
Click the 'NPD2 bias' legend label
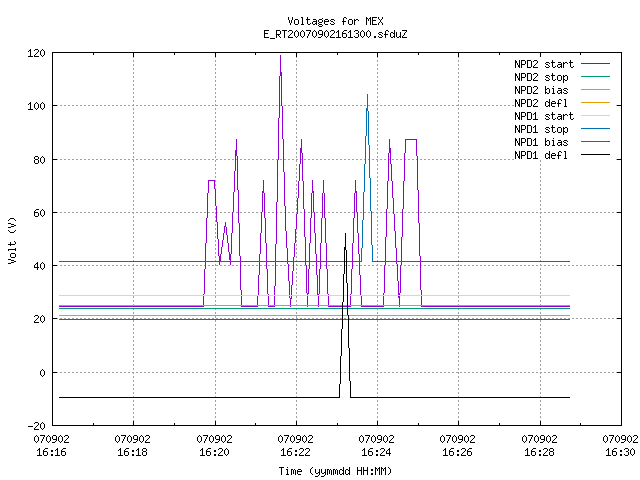pos(541,90)
